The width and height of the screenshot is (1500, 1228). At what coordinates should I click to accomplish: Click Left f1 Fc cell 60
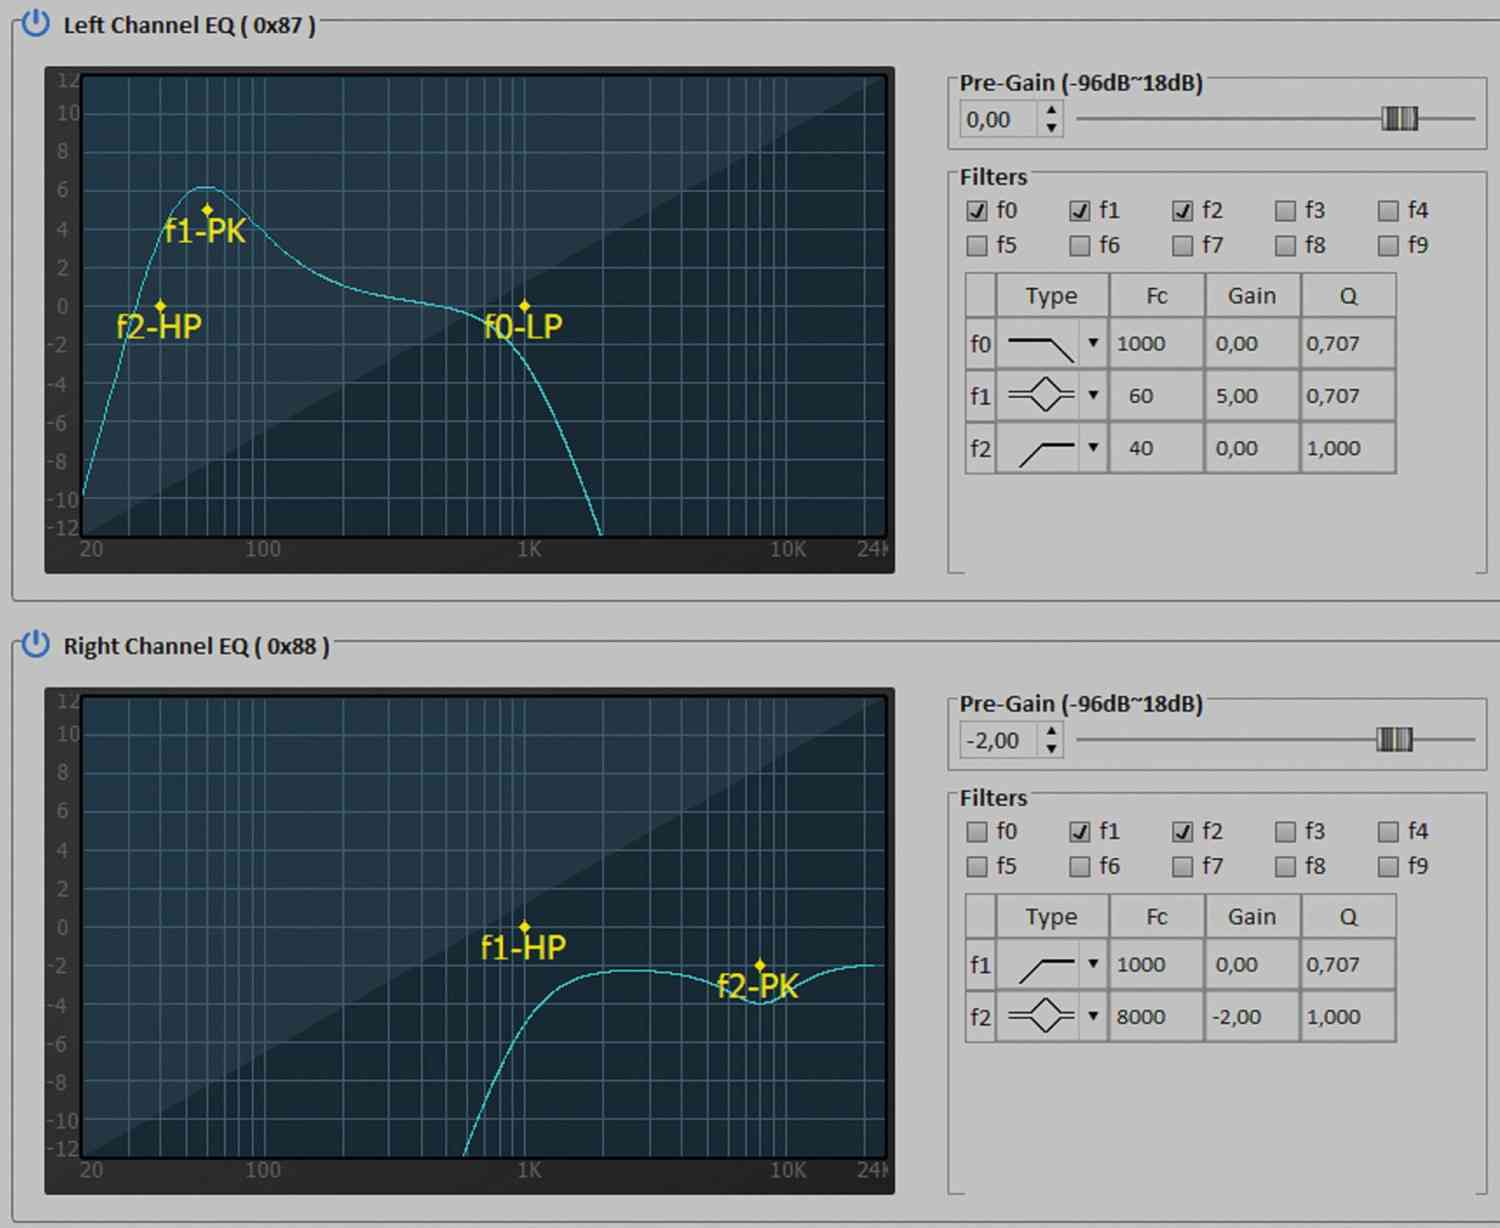pyautogui.click(x=1156, y=396)
